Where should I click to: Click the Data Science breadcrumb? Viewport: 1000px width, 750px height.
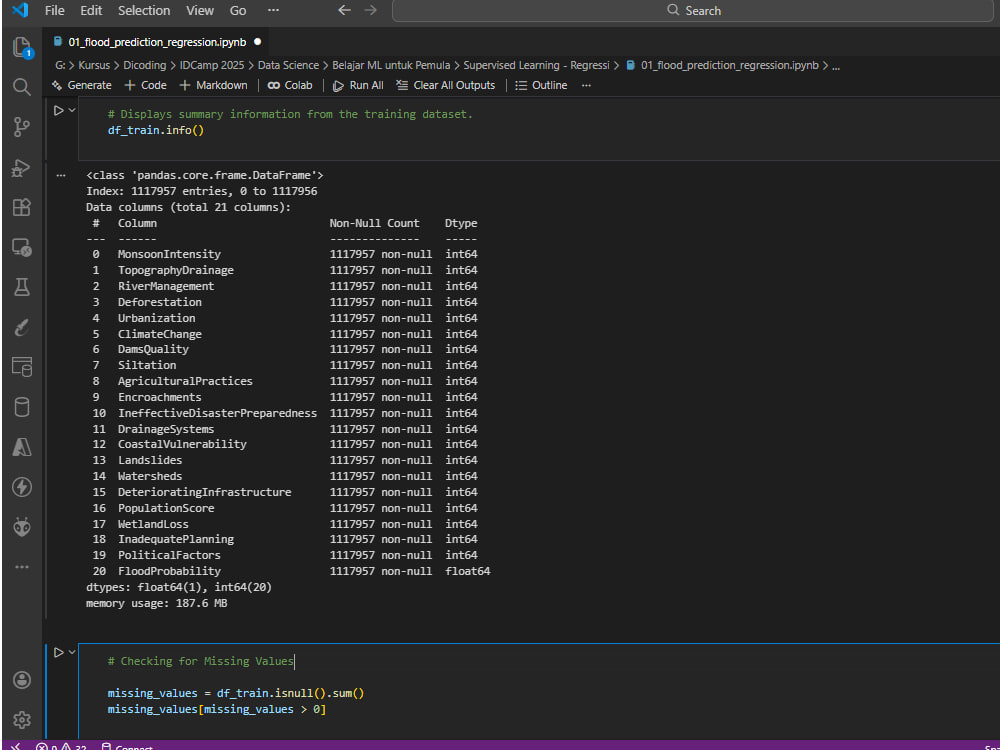pyautogui.click(x=288, y=65)
